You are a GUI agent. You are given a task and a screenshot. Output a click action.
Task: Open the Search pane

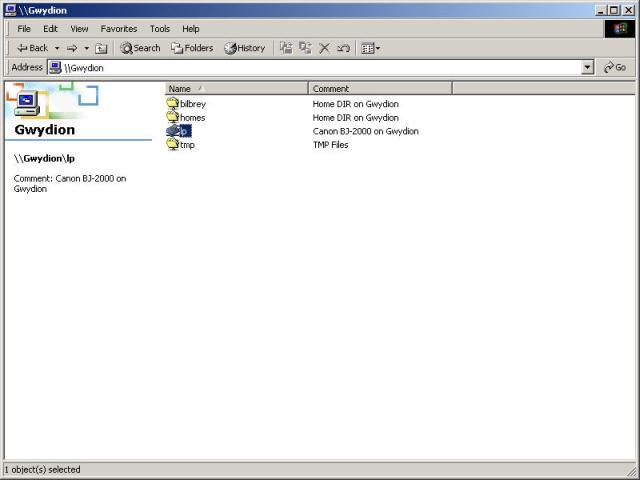coord(140,48)
